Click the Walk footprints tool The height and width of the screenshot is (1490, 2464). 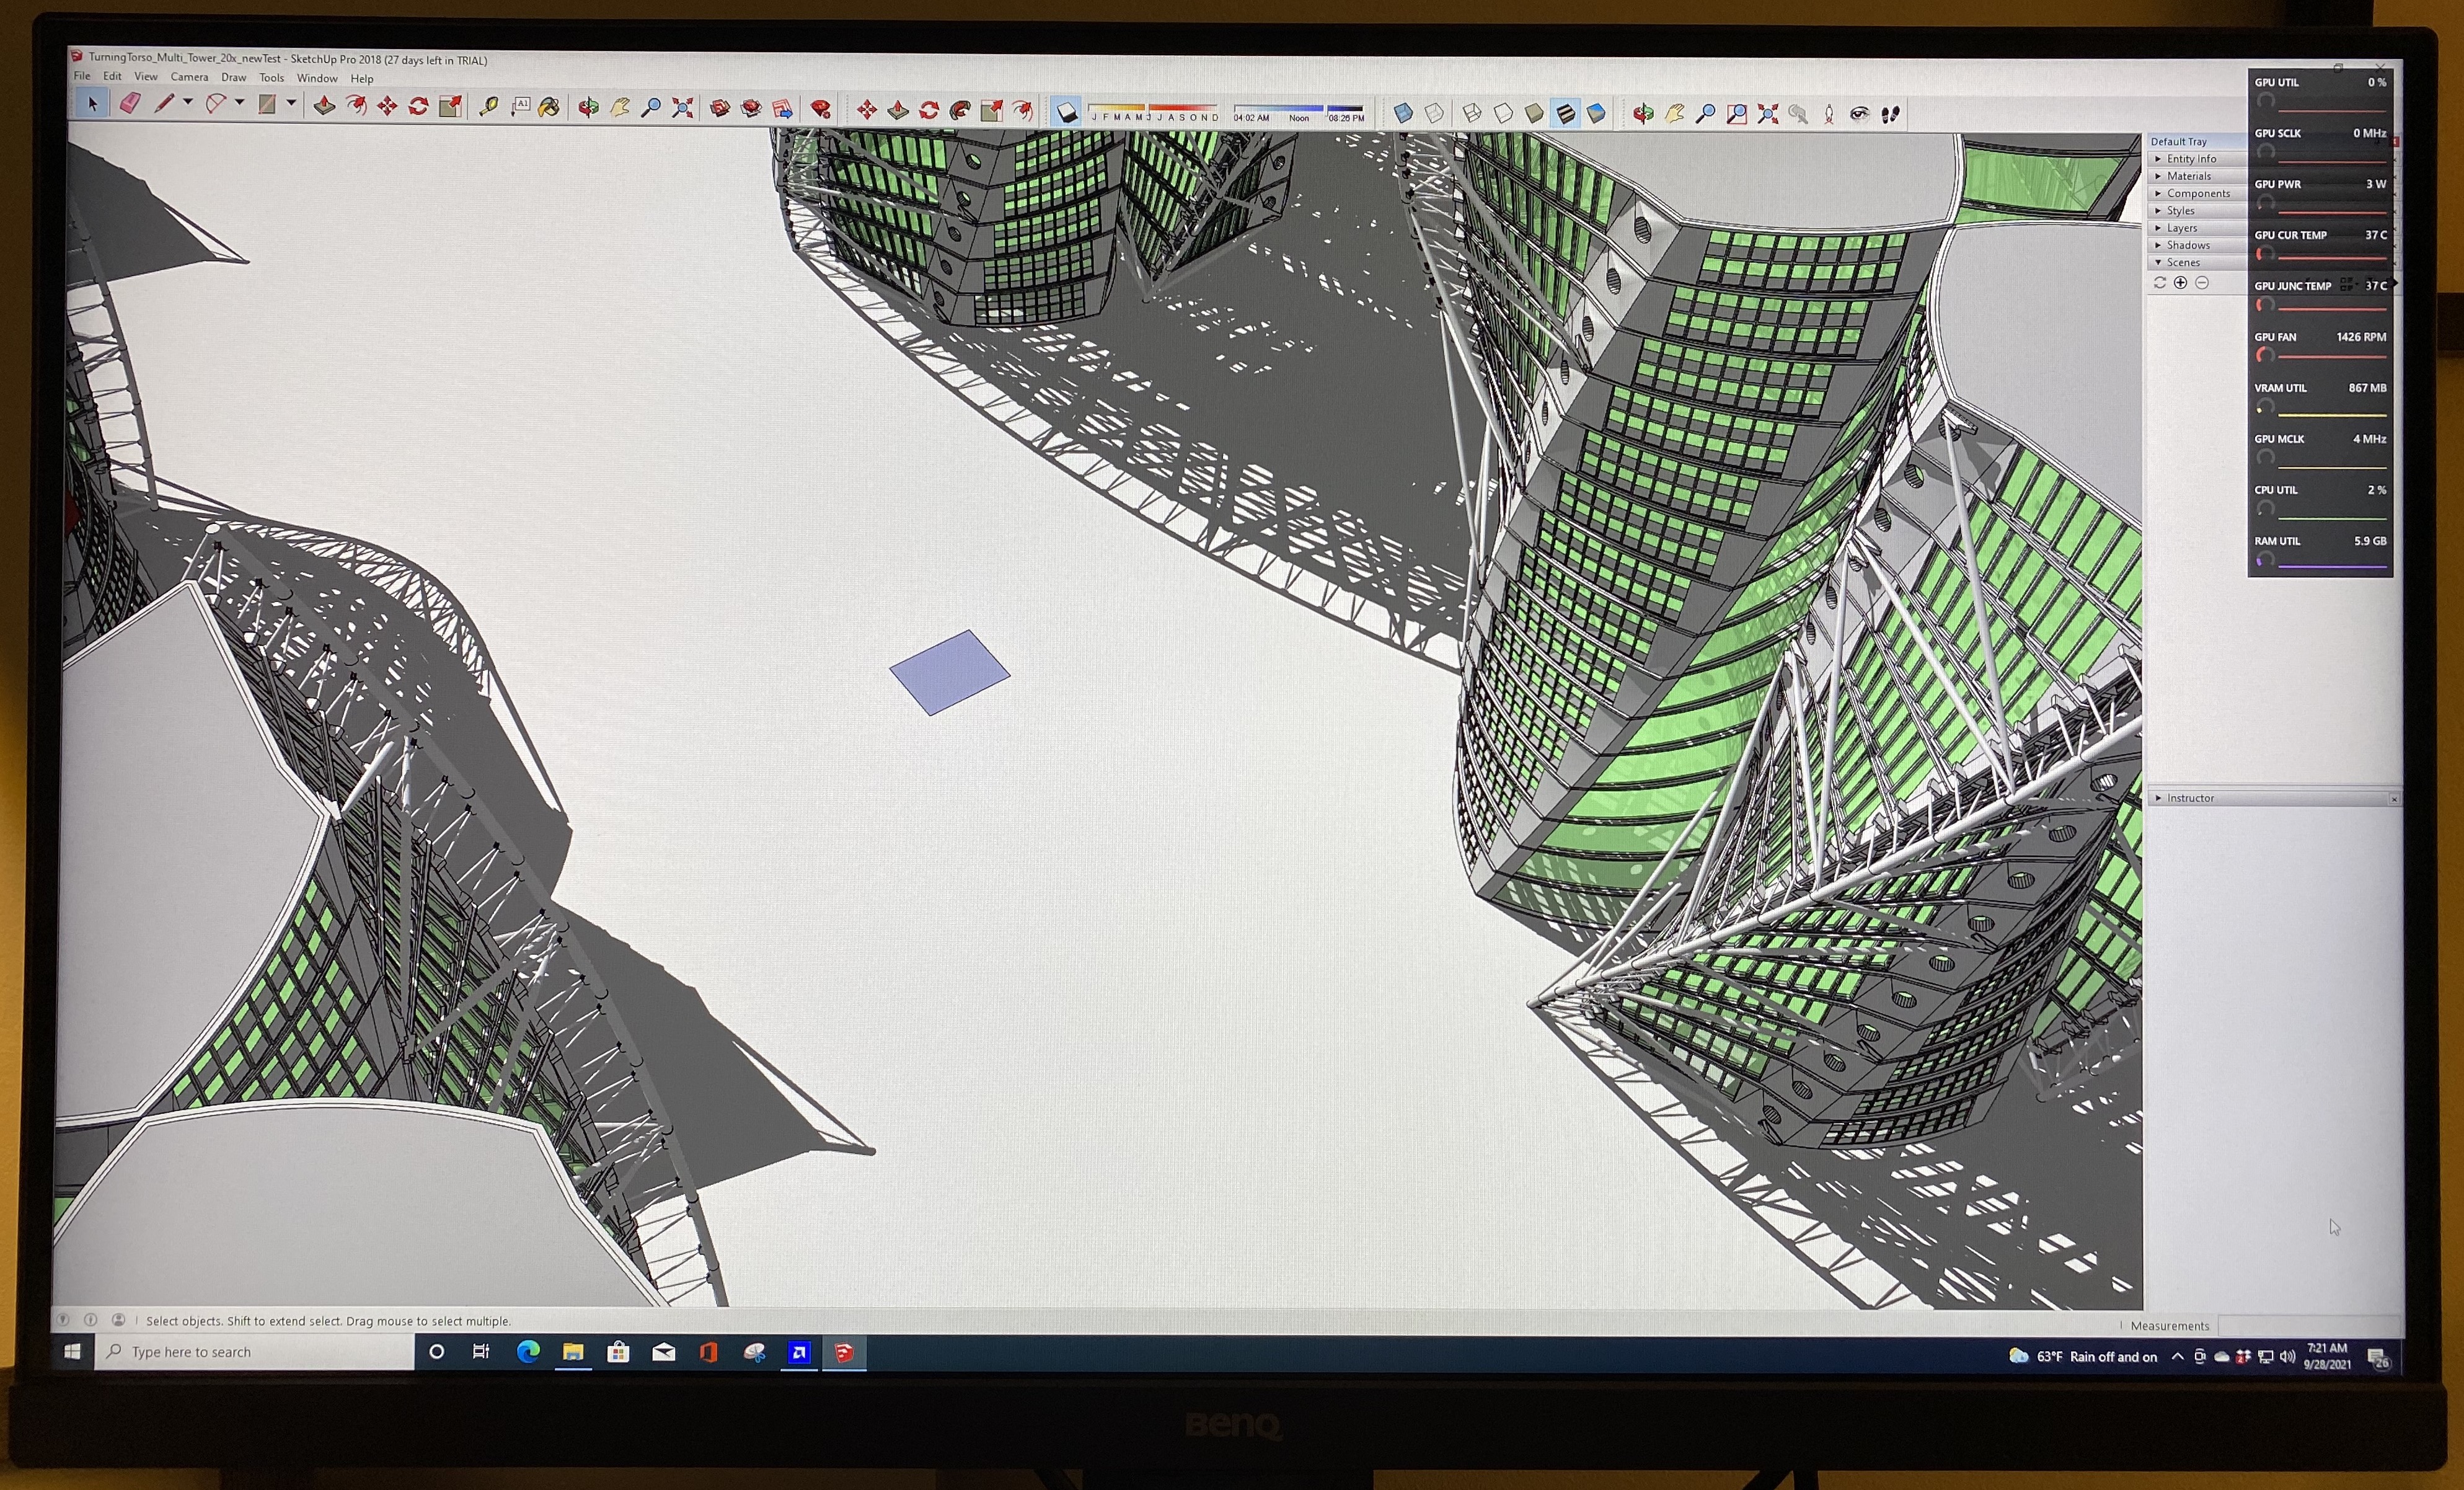pos(1890,114)
